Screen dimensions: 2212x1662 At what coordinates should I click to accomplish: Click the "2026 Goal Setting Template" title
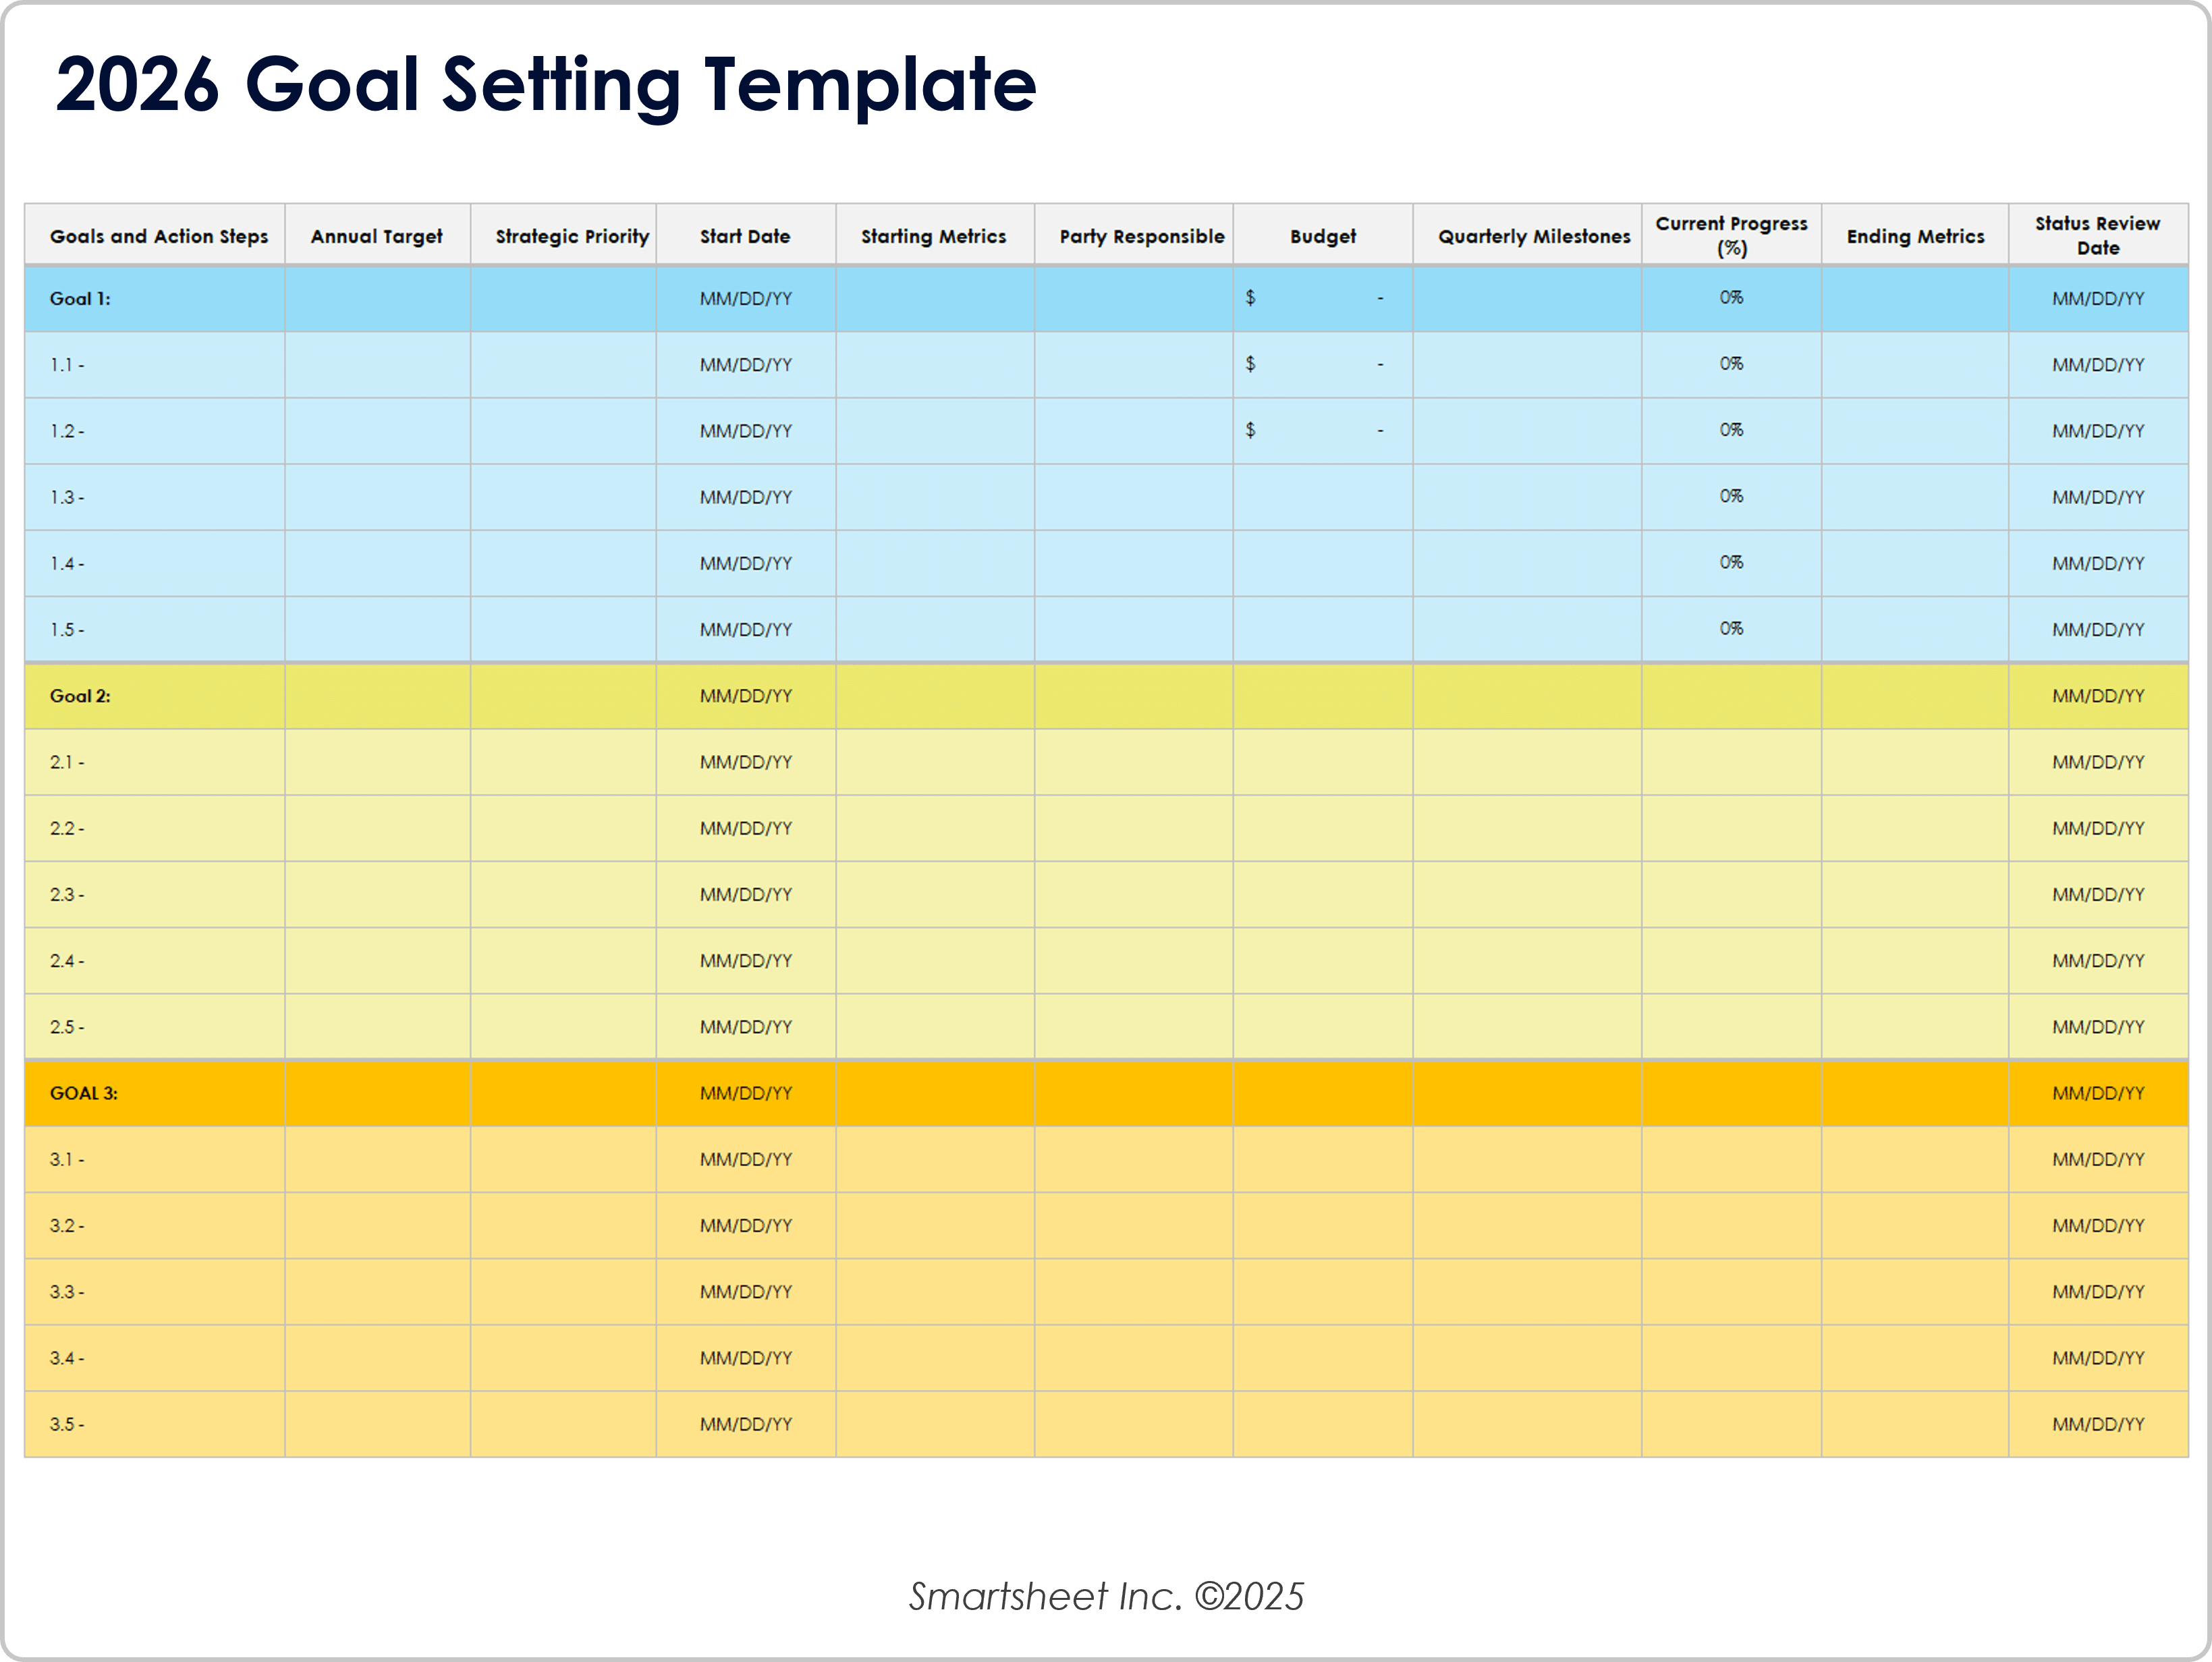[545, 84]
